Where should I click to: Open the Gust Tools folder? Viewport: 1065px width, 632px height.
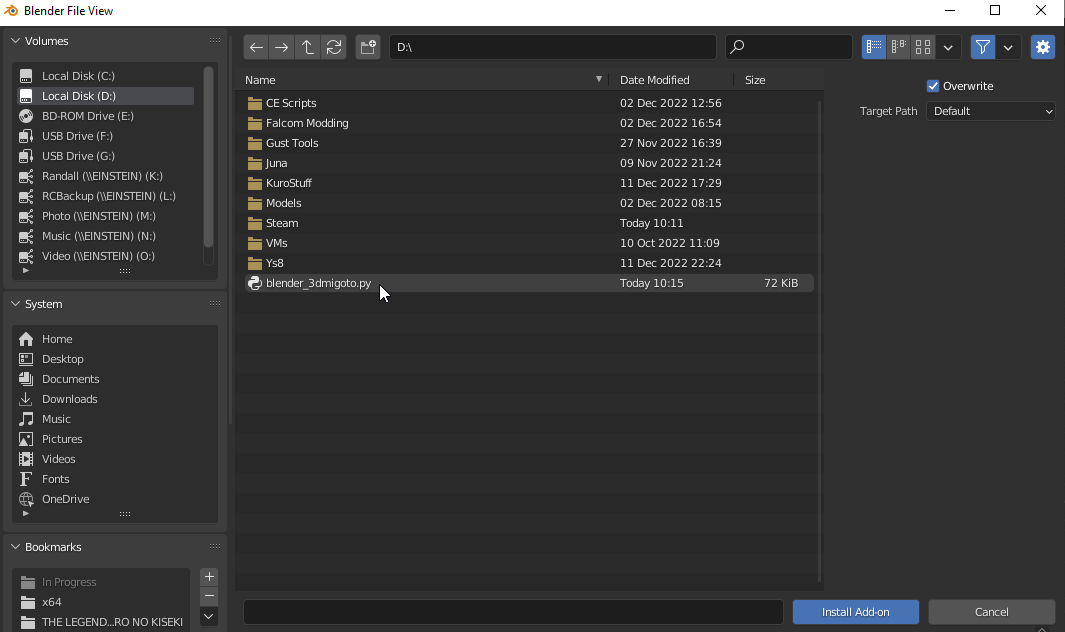[529, 143]
